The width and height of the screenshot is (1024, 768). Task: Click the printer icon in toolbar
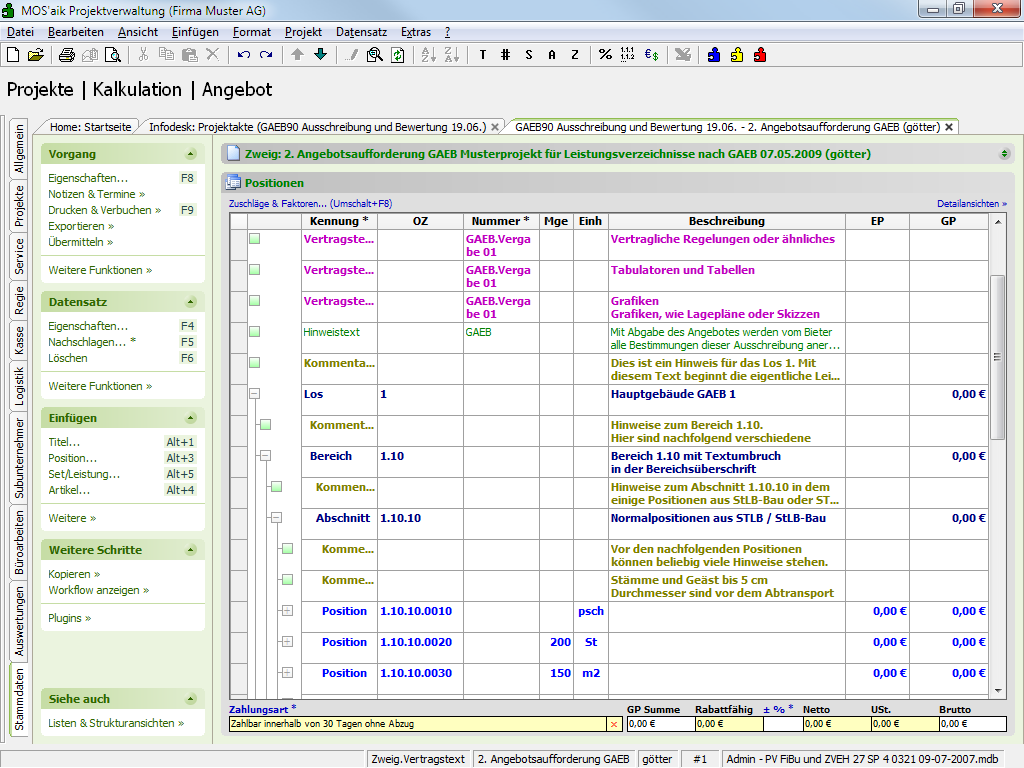click(66, 55)
